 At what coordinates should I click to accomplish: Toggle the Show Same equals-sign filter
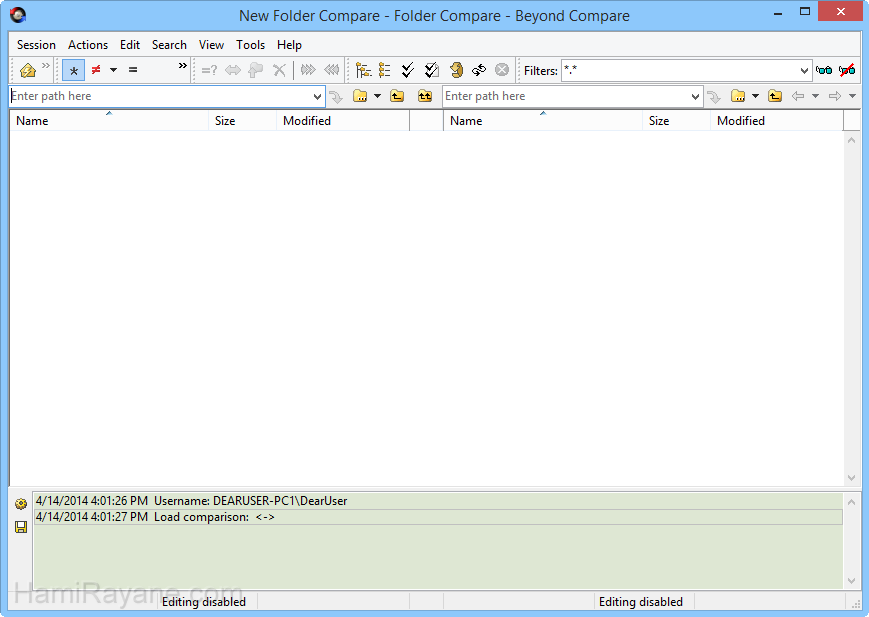click(x=133, y=70)
